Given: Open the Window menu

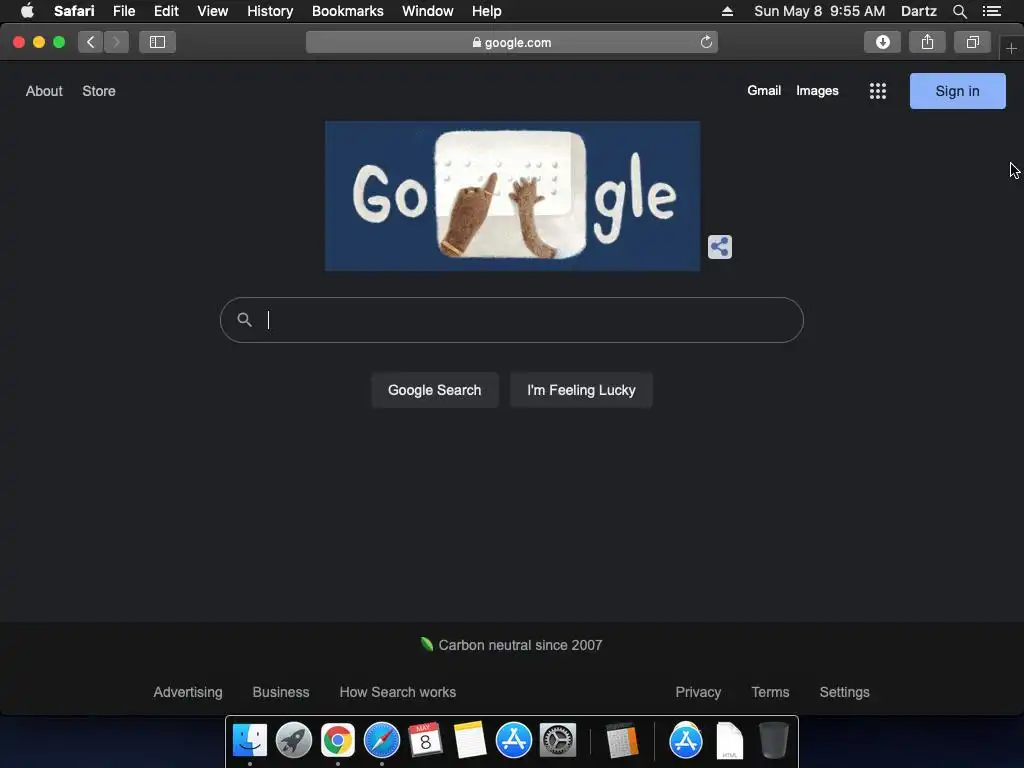Looking at the screenshot, I should tap(428, 11).
